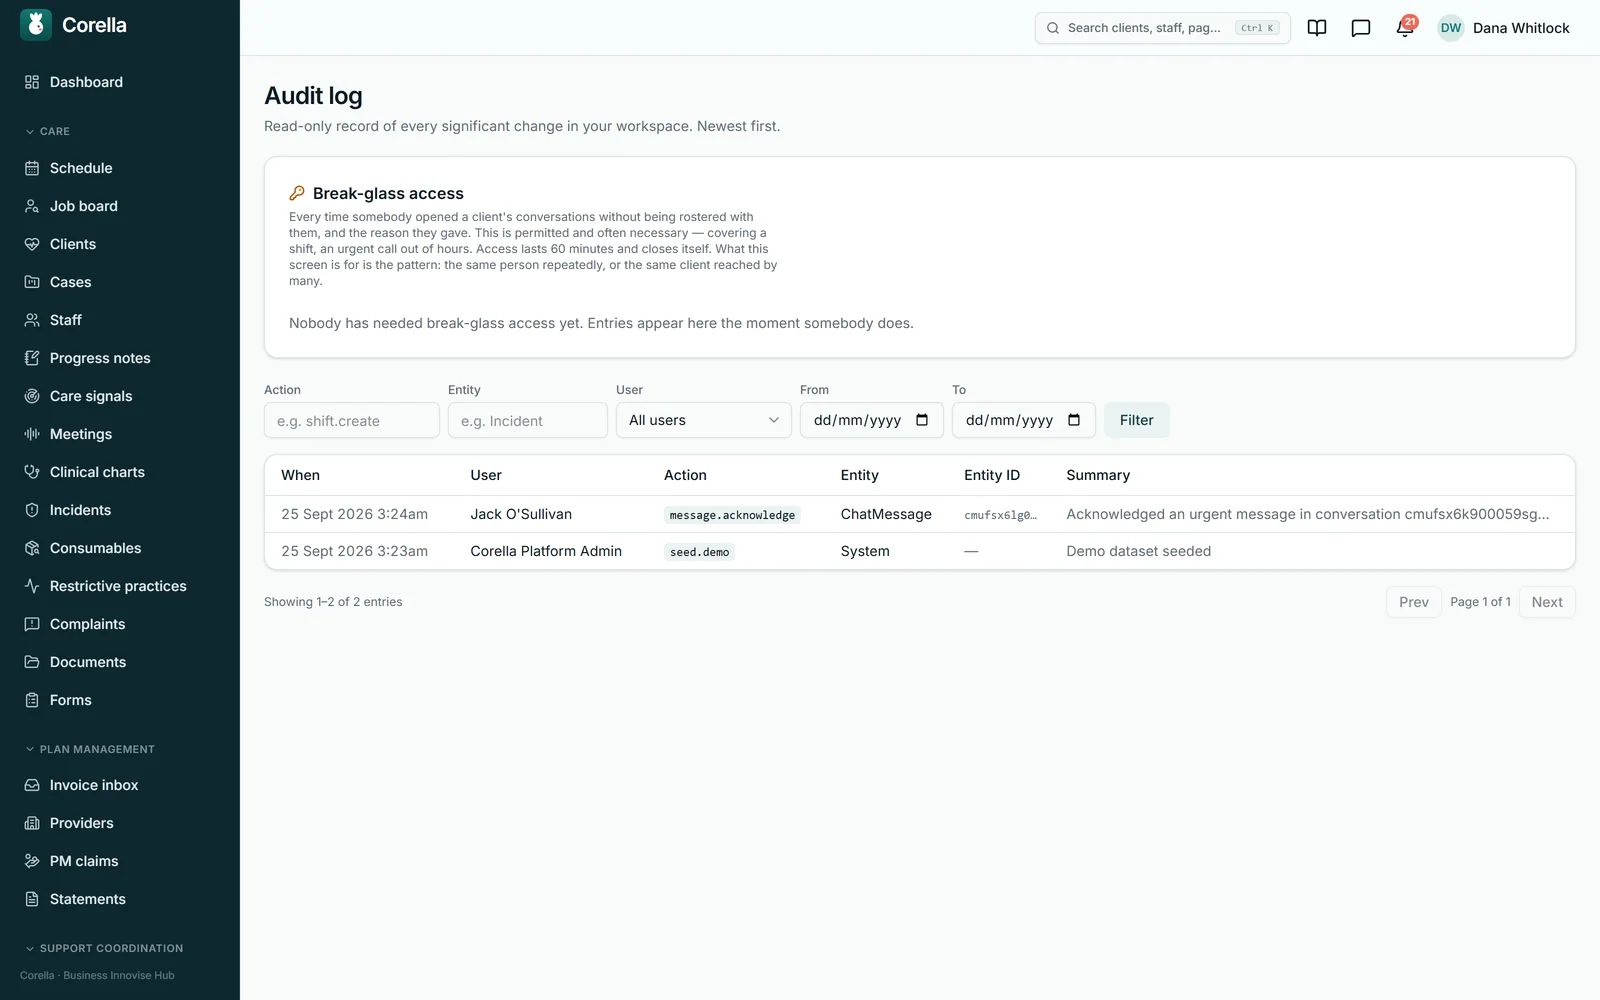Click the Clinical charts stethoscope icon
This screenshot has height=1000, width=1600.
pyautogui.click(x=32, y=472)
